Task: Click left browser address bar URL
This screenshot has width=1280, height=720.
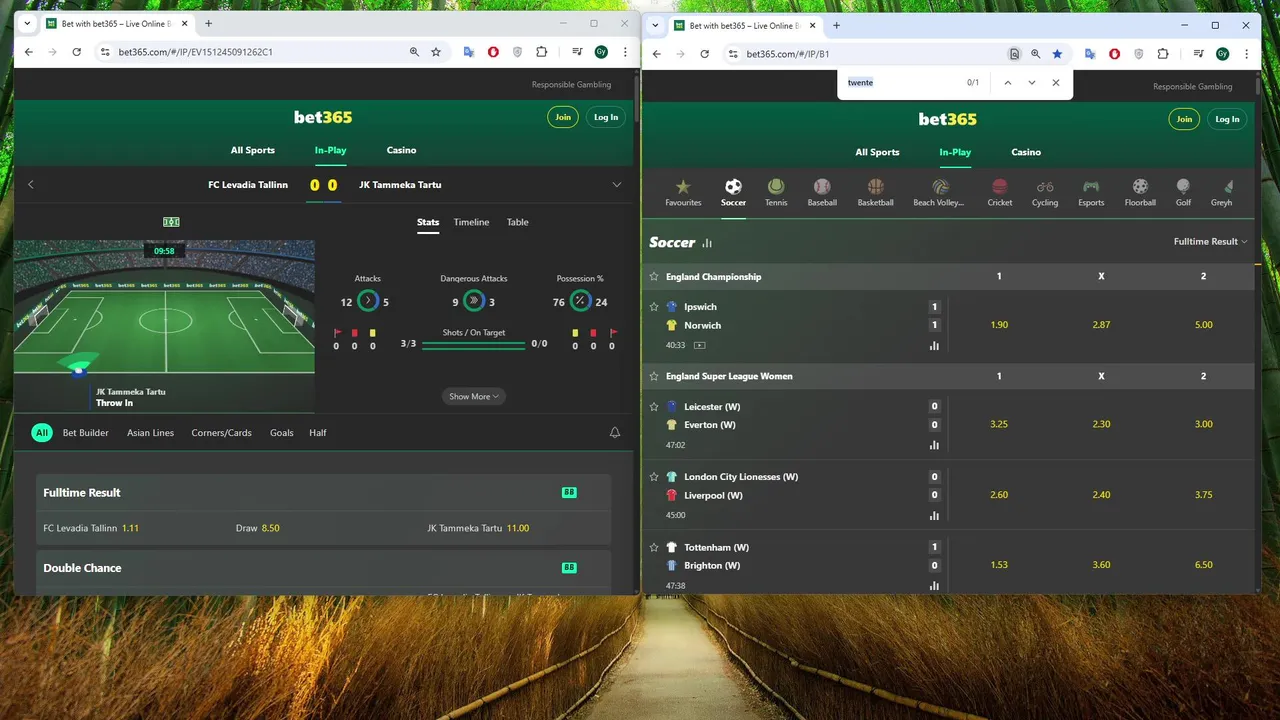Action: [x=195, y=52]
